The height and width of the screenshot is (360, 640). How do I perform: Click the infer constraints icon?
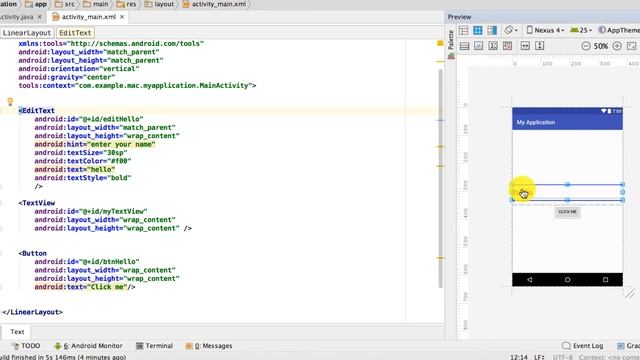[507, 46]
